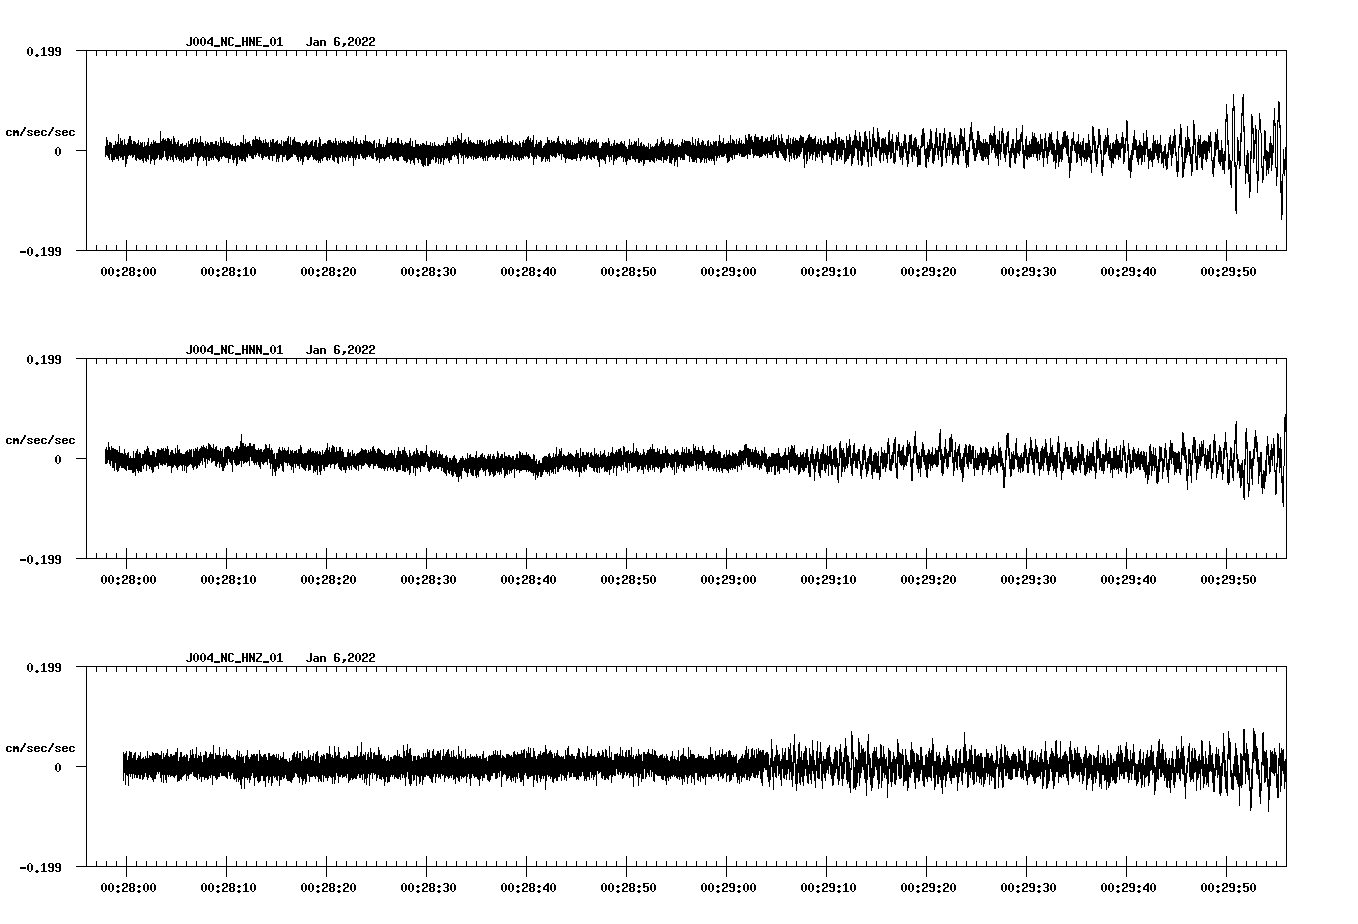1358x924 pixels.
Task: Click 00:29:20 time label on HNN plot
Action: coord(926,579)
